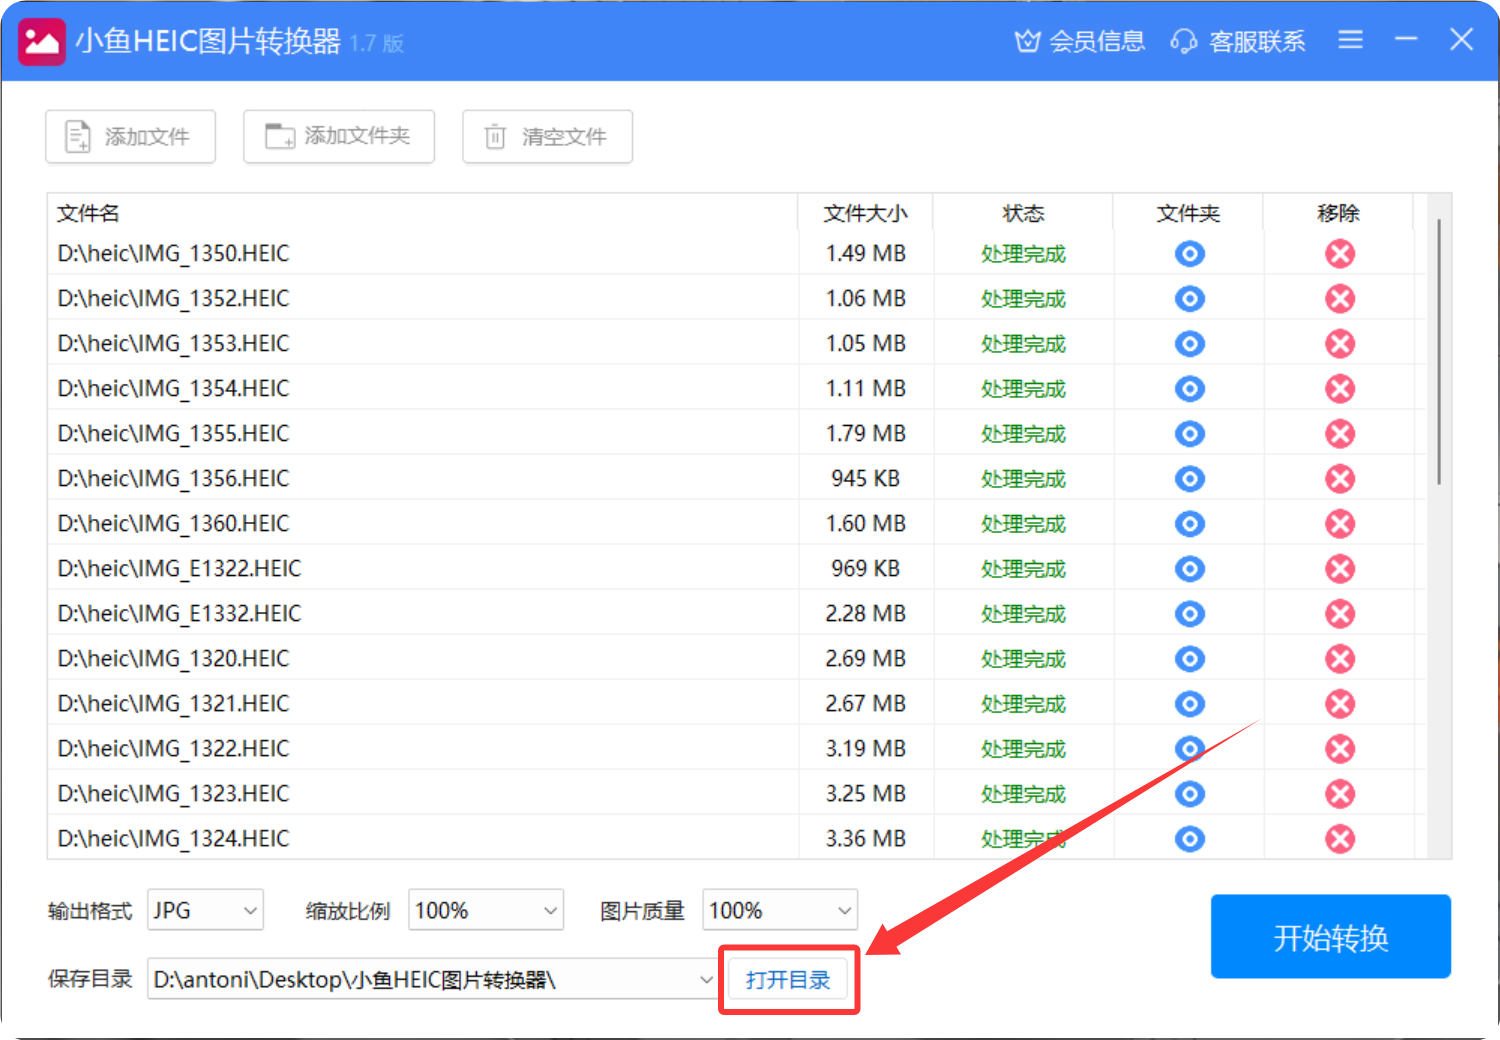
Task: Open member info (会员信息)
Action: coord(1080,41)
